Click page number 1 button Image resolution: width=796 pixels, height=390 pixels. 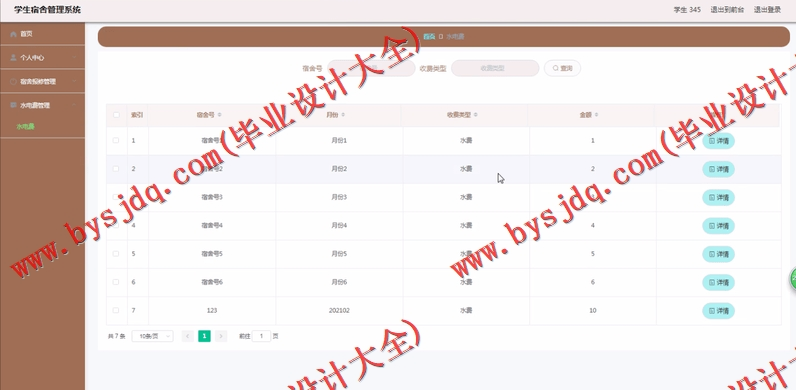(204, 336)
